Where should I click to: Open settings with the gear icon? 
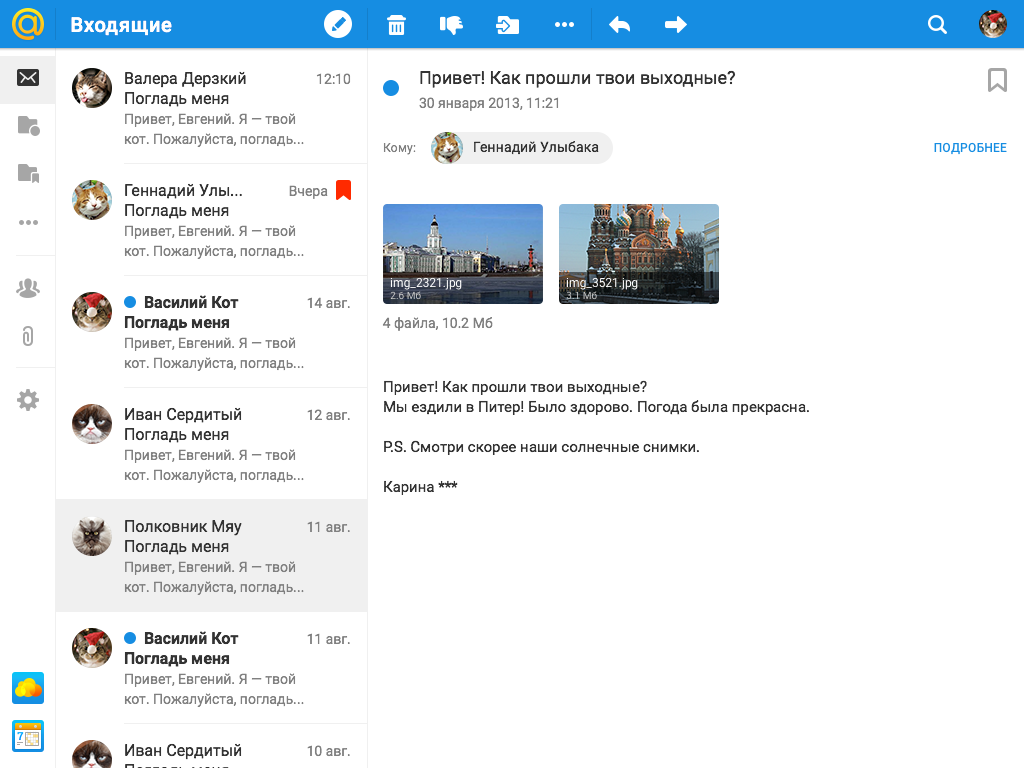(x=28, y=400)
